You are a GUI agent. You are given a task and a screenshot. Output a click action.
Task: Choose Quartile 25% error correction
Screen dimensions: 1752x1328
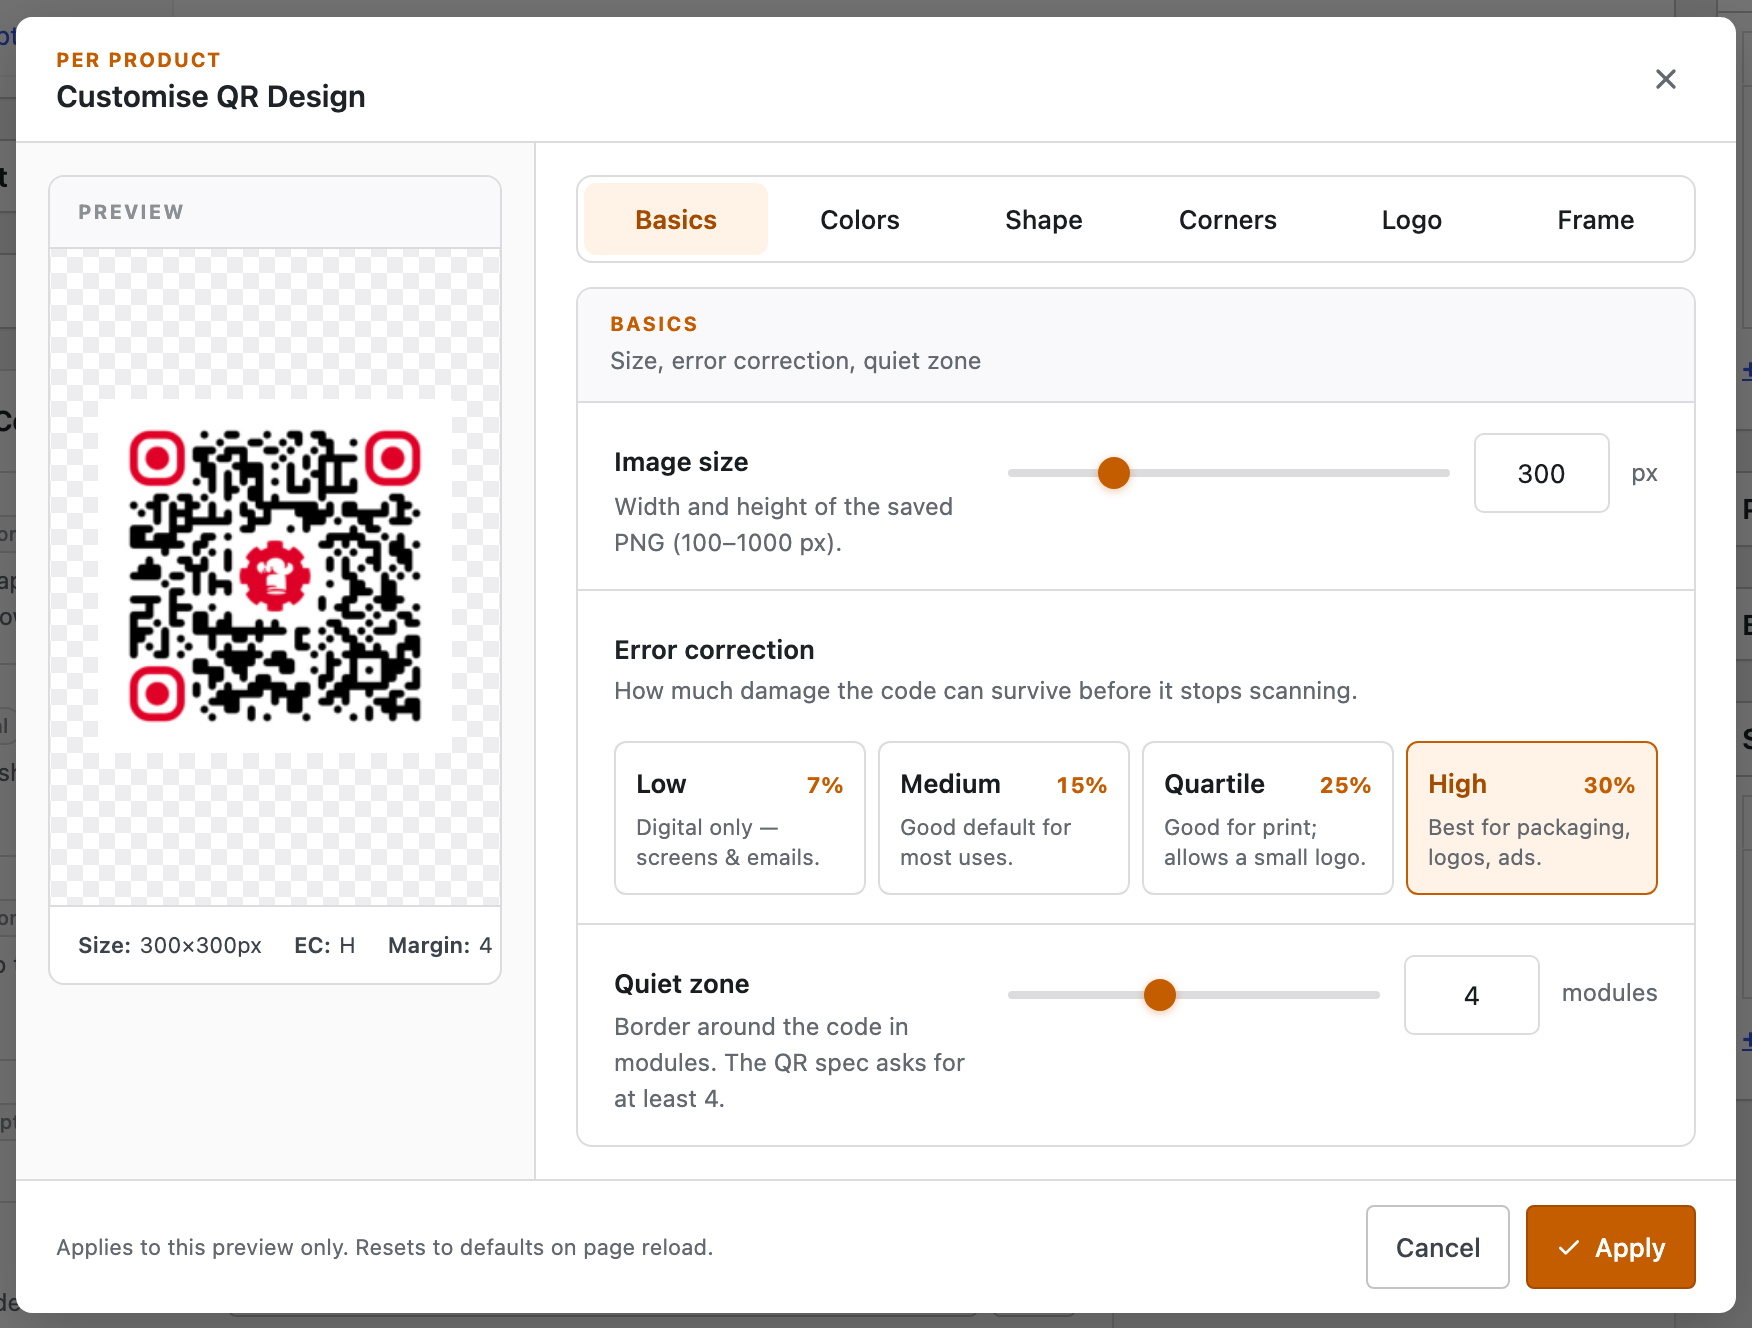pos(1268,818)
